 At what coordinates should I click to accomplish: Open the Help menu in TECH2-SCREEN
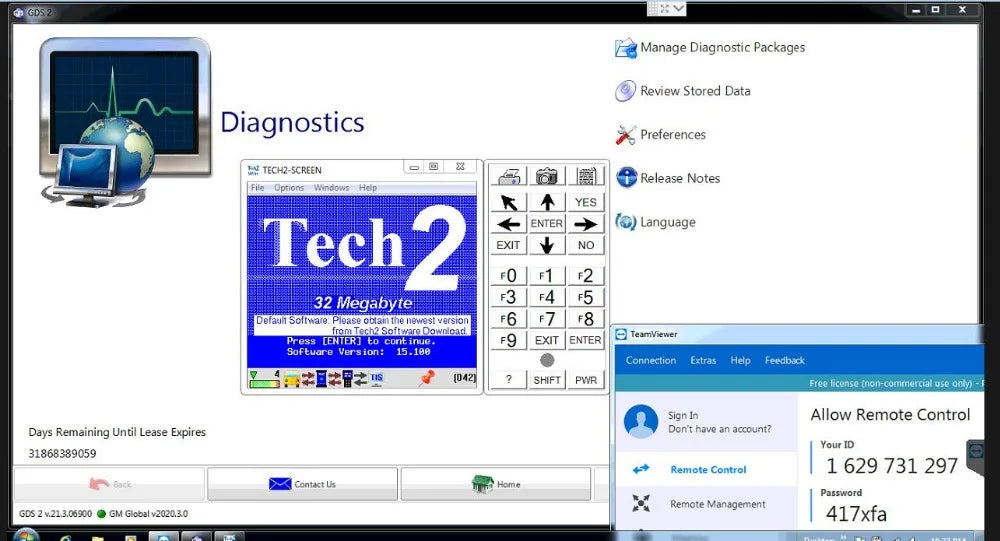point(368,188)
